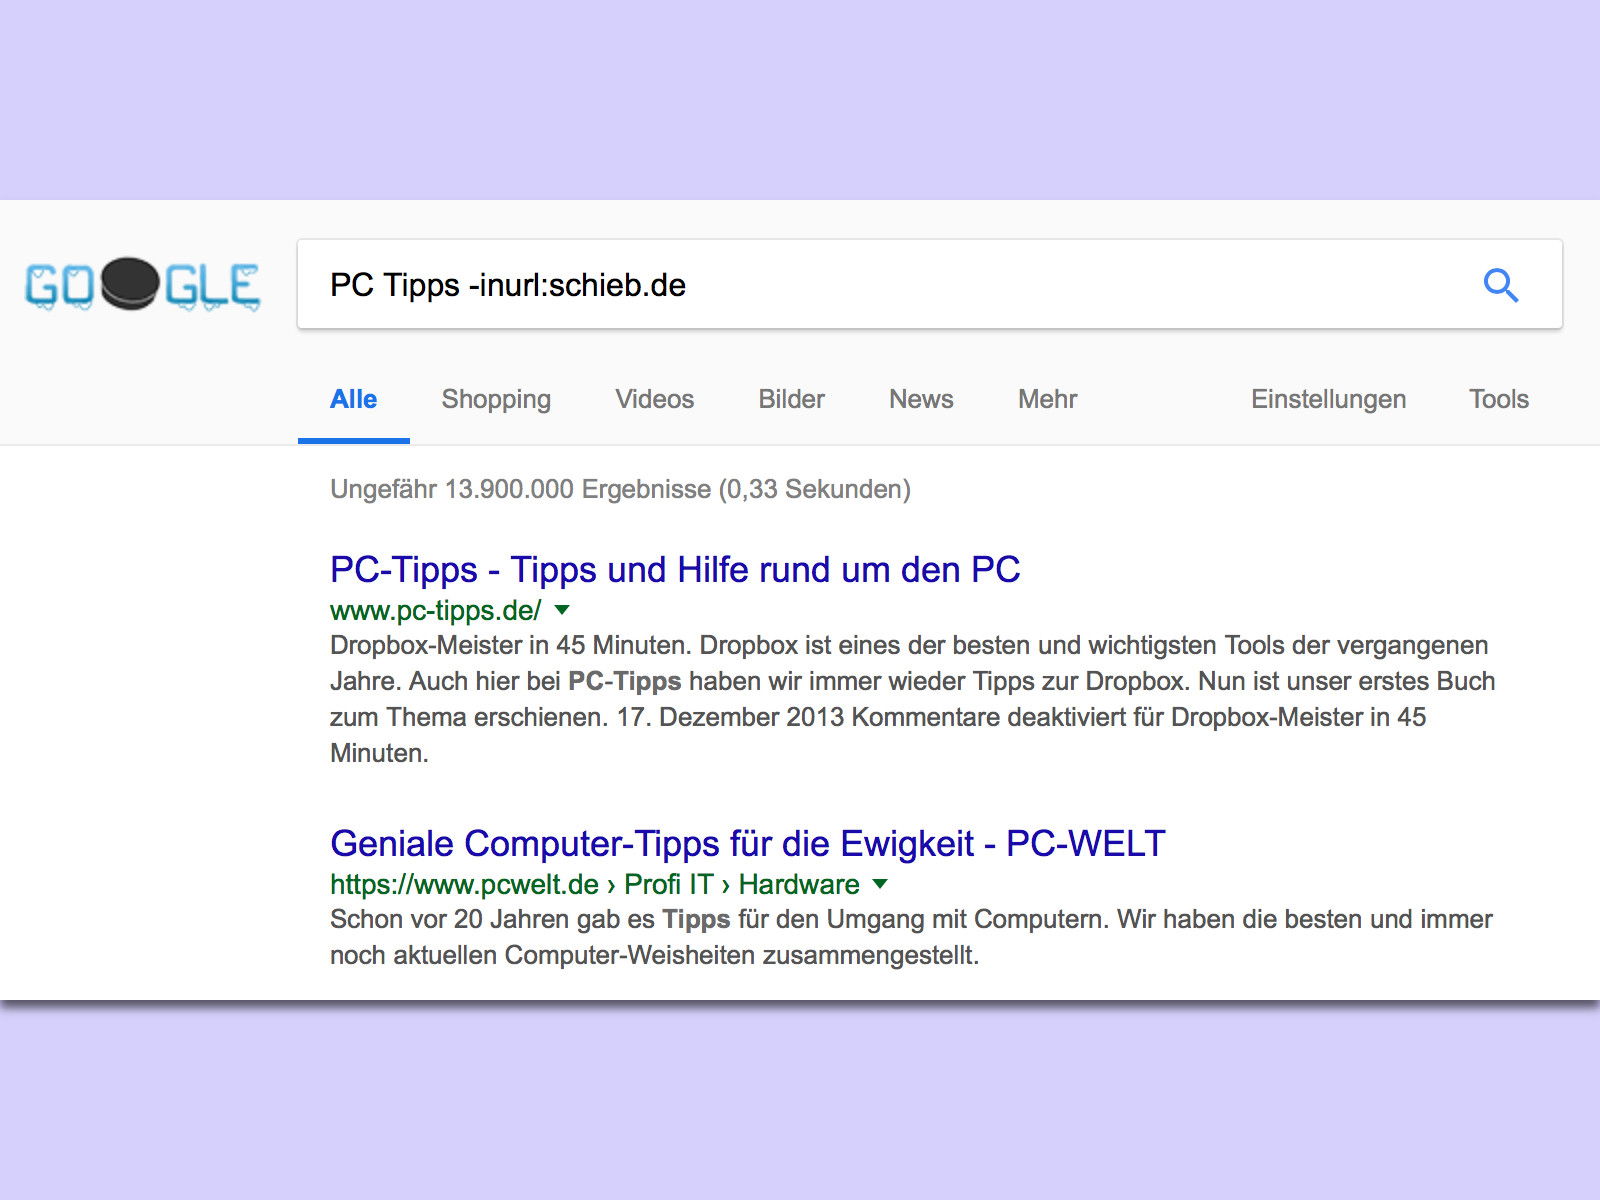Click snippet line 'noch aktuellen Computer-Weisheiten zusammengestellt'
Viewport: 1600px width, 1200px height.
[x=654, y=955]
